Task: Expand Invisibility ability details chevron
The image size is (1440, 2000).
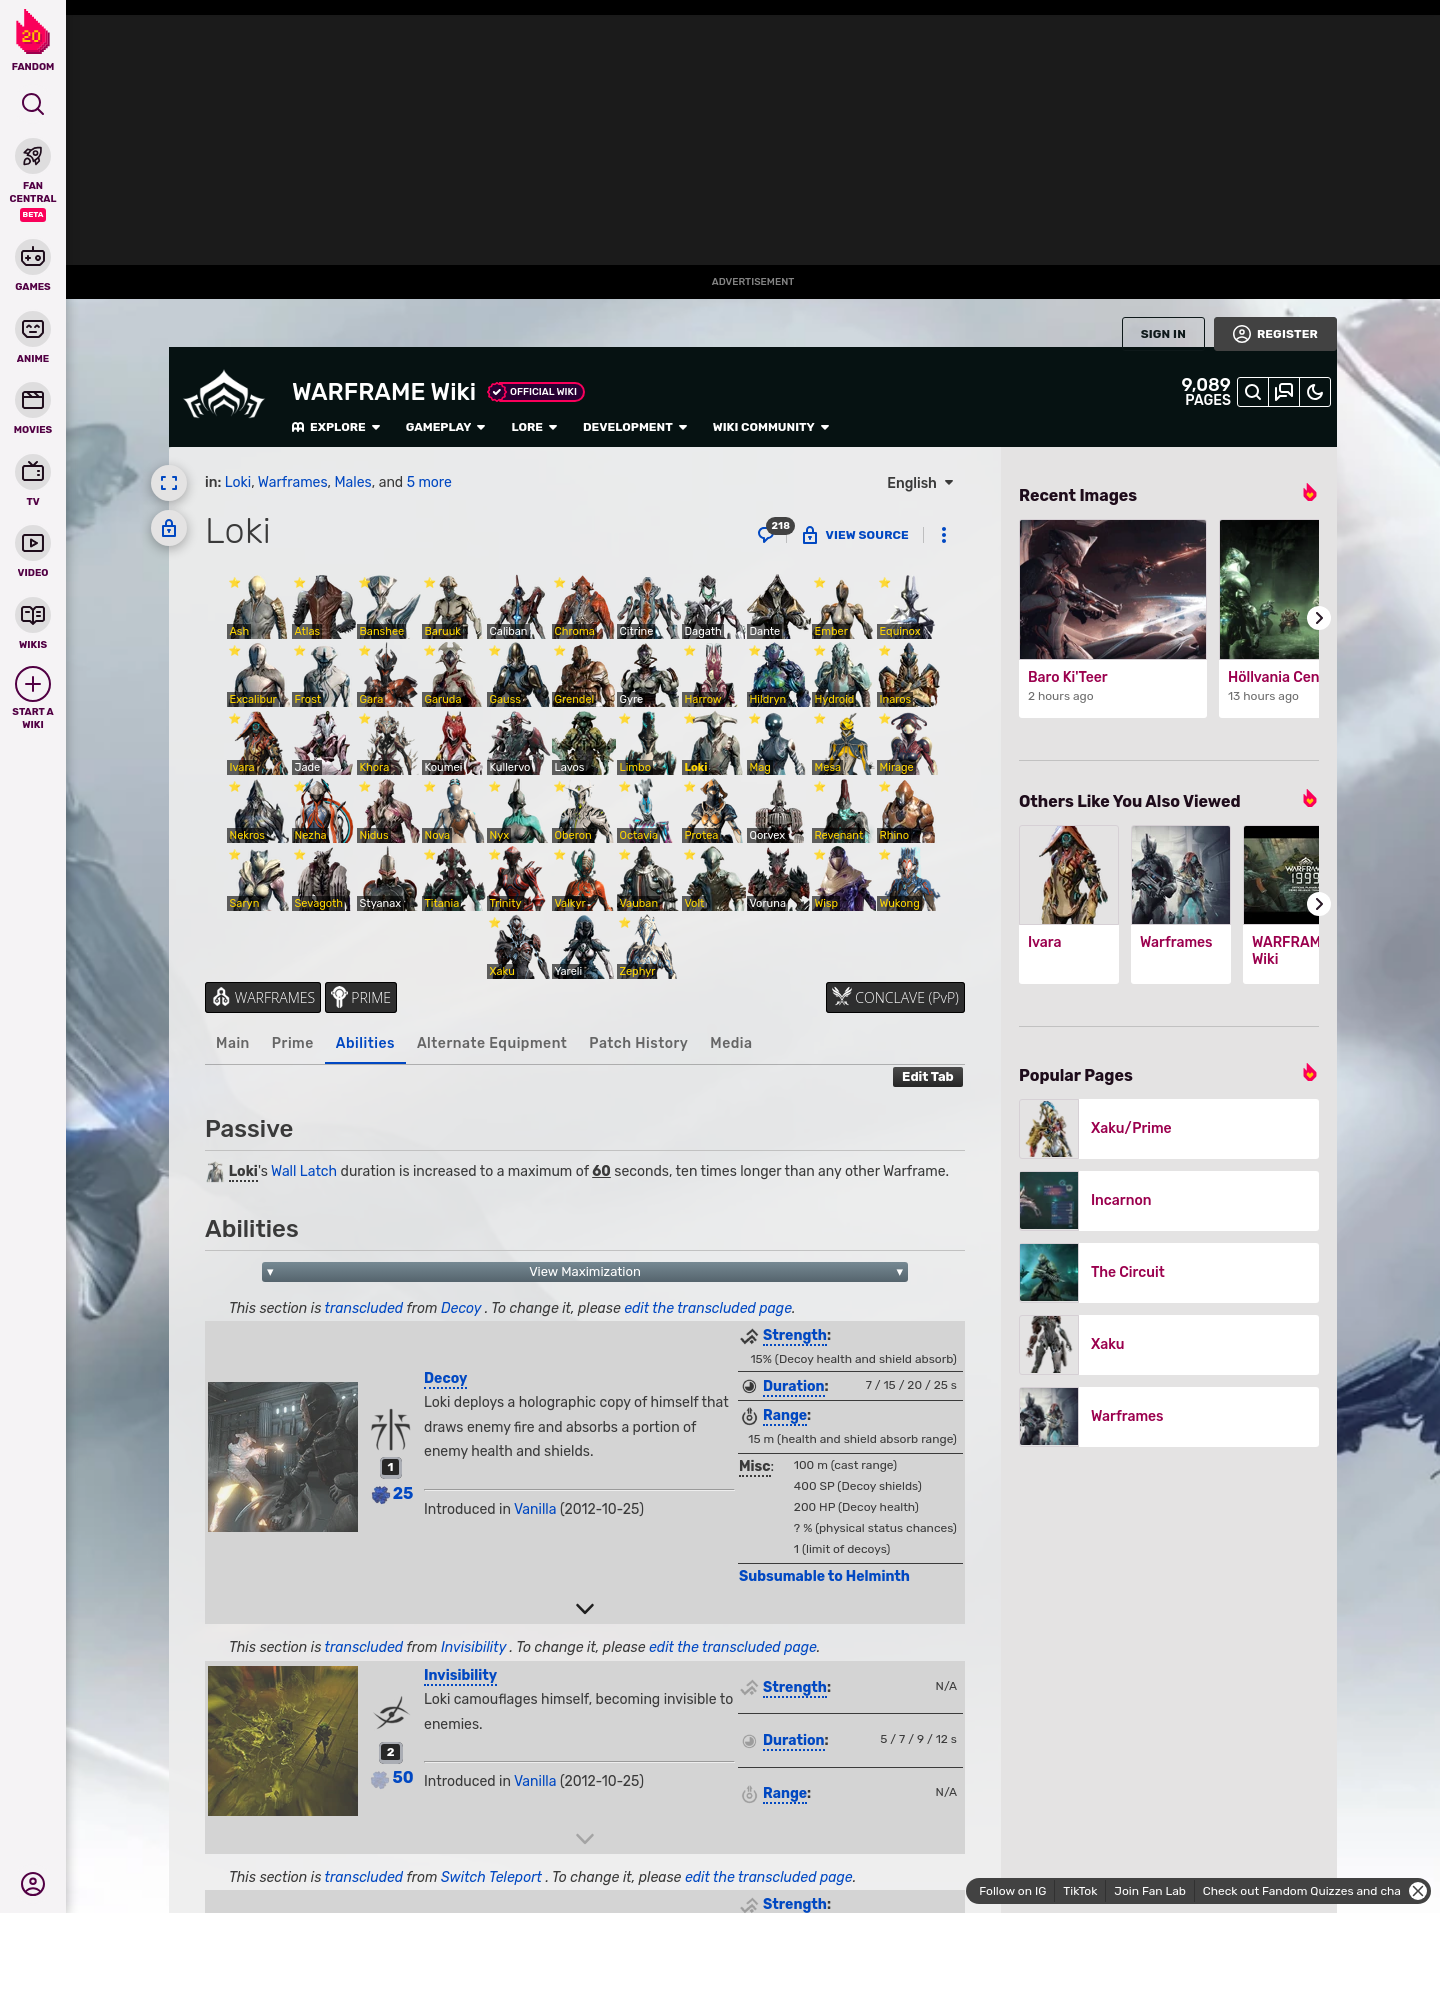Action: click(585, 1839)
